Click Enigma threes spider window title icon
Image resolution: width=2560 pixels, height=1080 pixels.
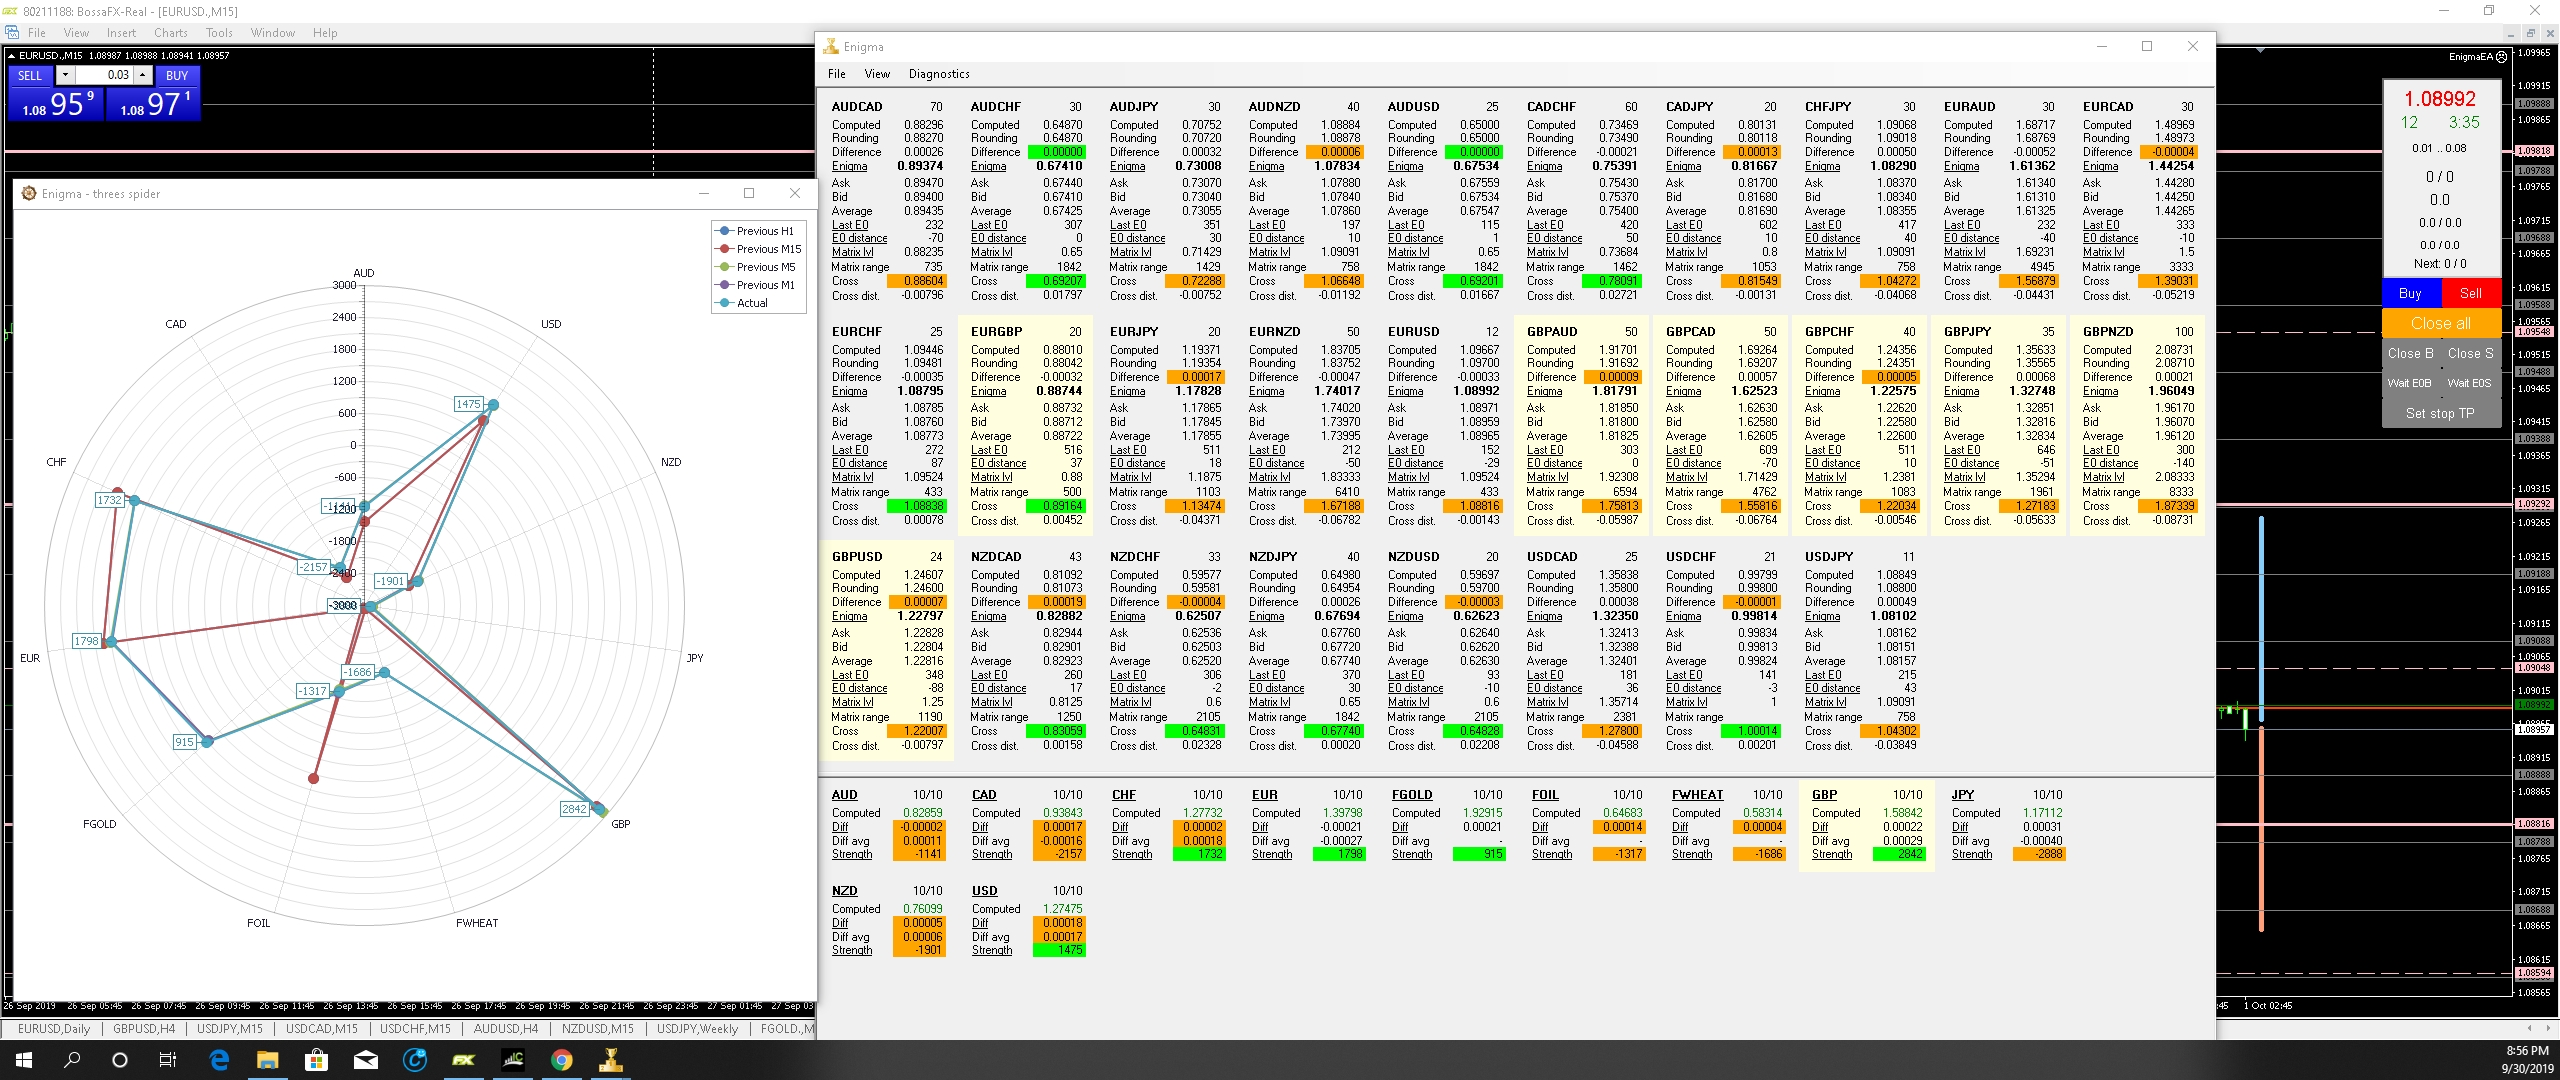[x=29, y=193]
